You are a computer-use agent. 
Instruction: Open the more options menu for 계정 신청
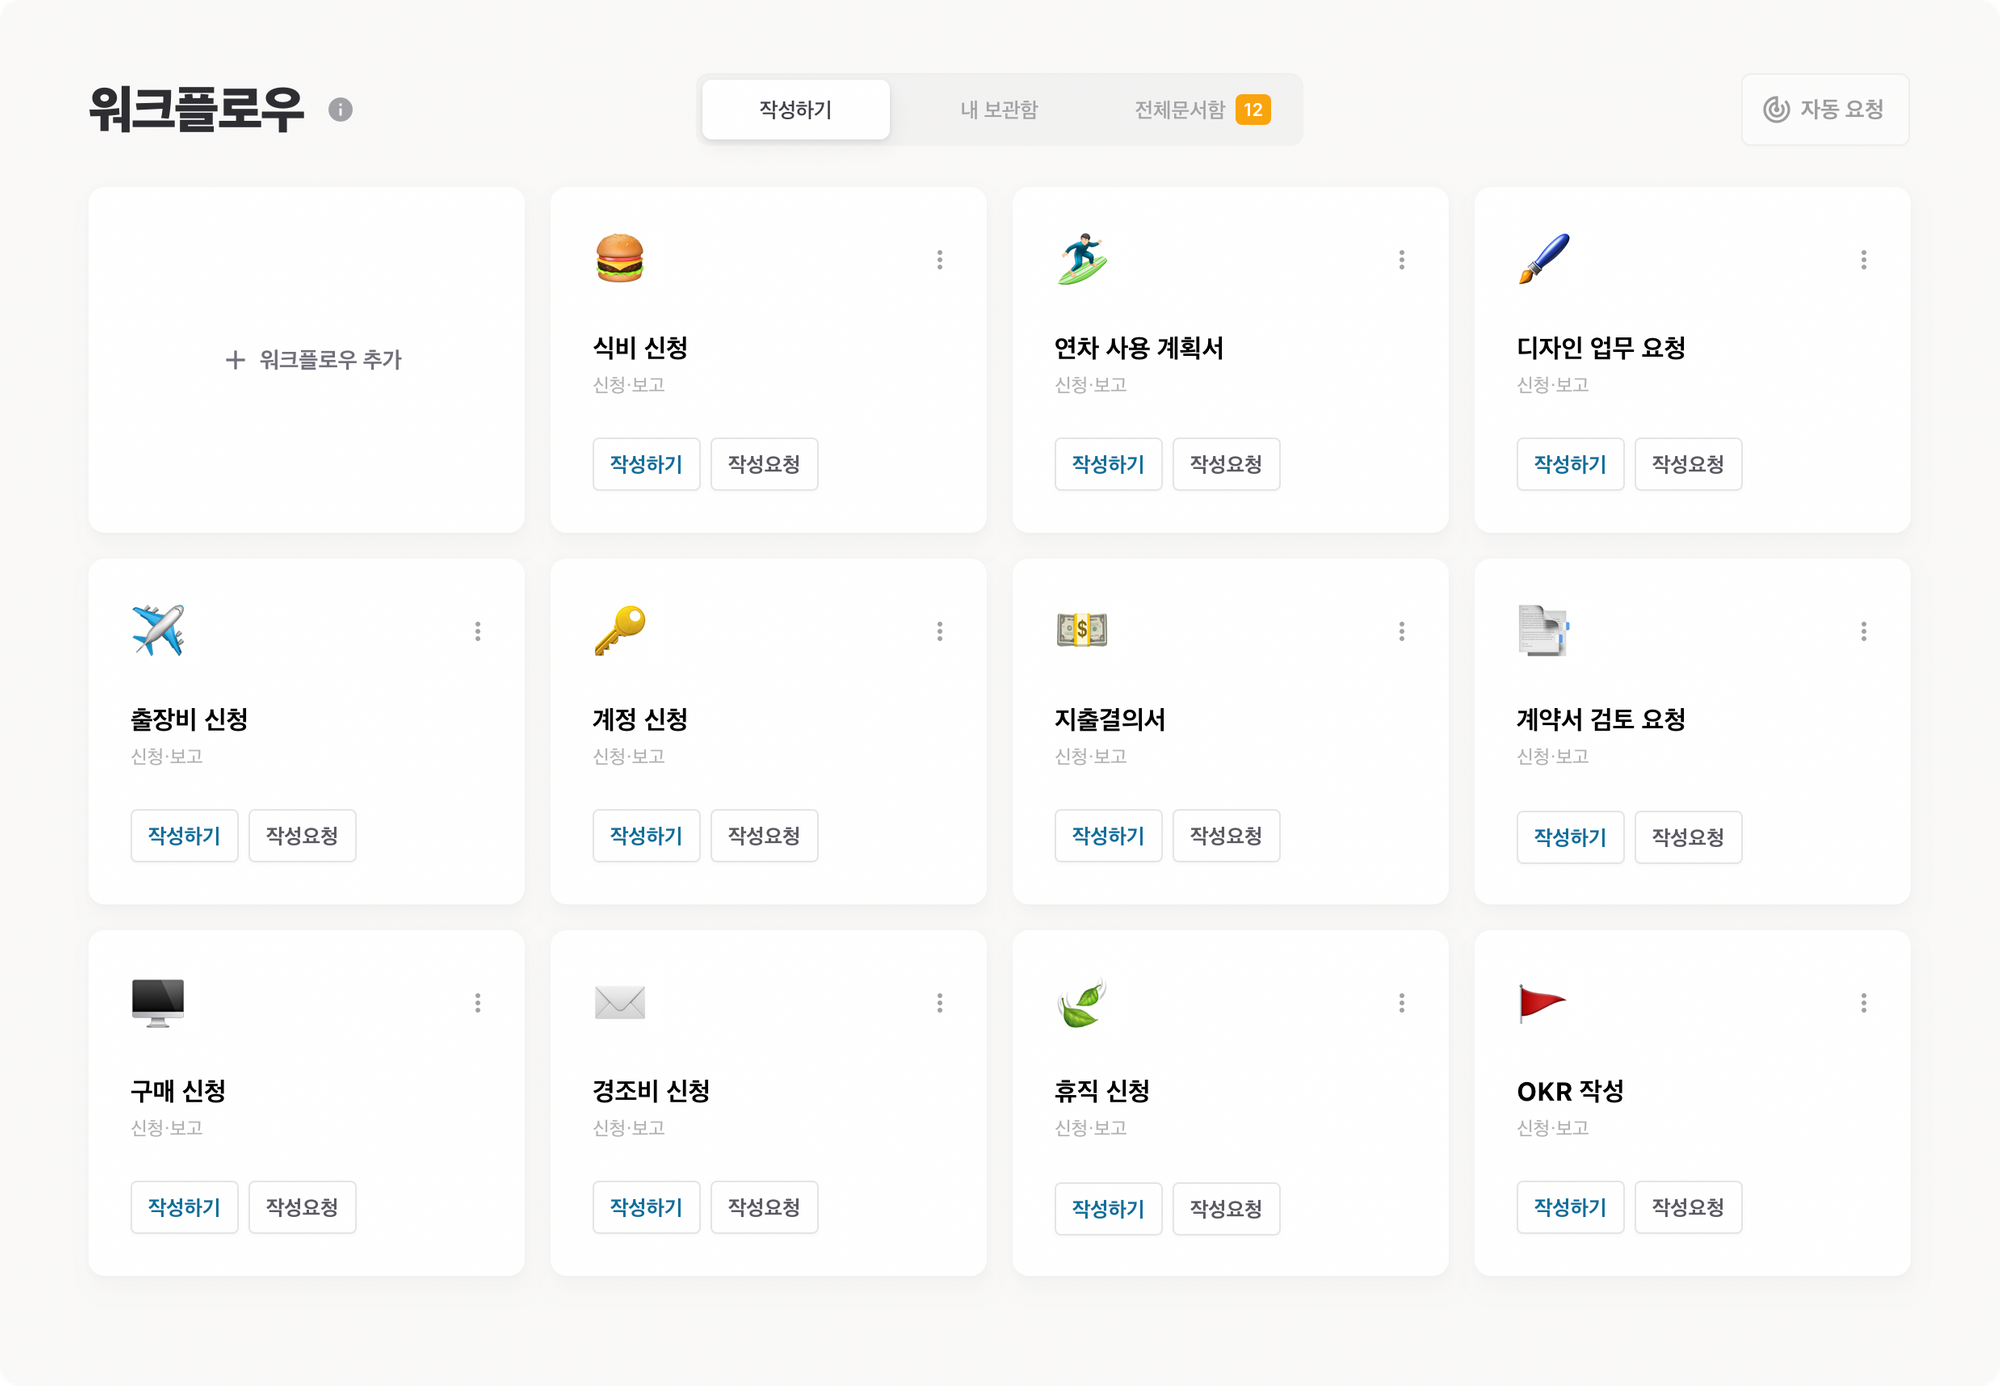pyautogui.click(x=940, y=631)
